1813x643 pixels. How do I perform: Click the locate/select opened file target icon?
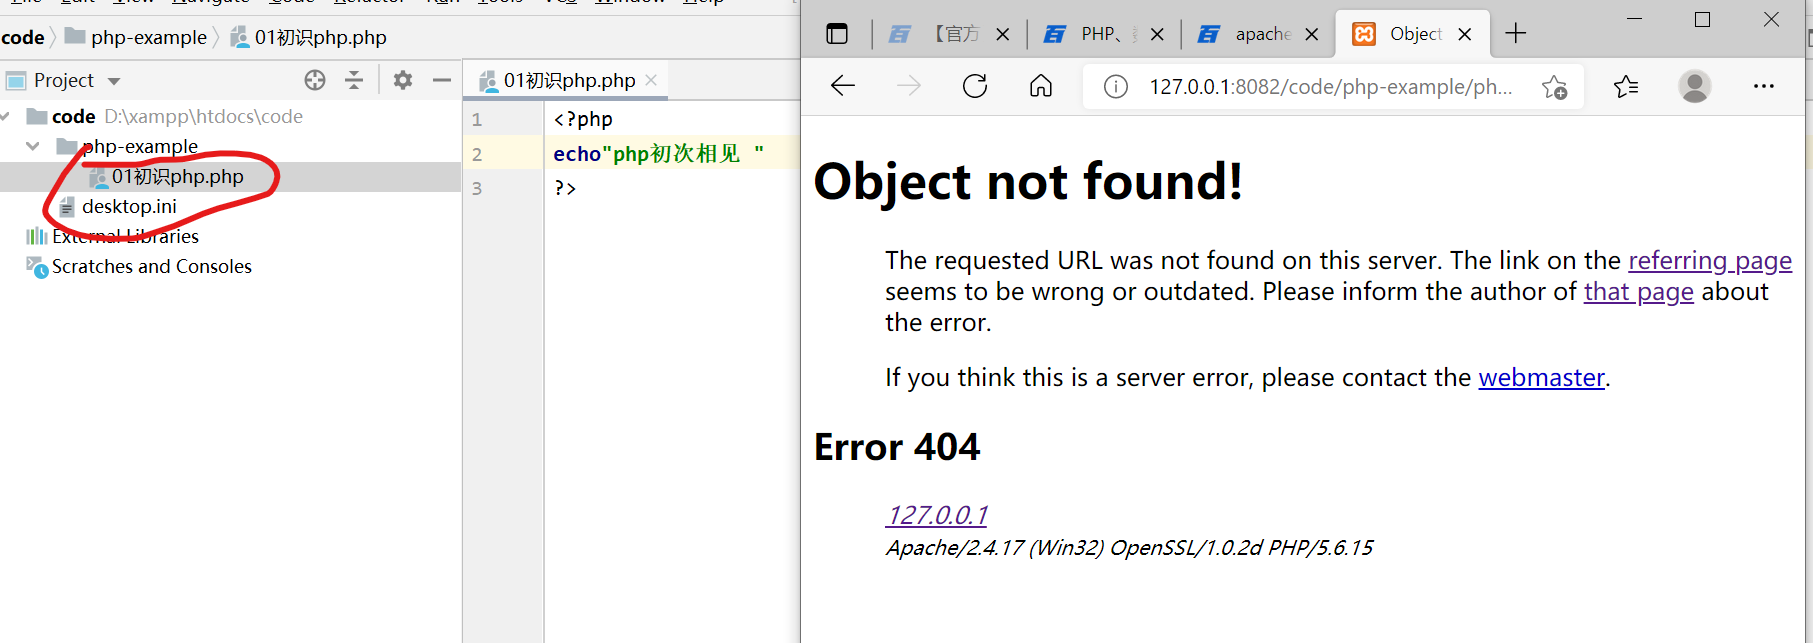click(315, 80)
